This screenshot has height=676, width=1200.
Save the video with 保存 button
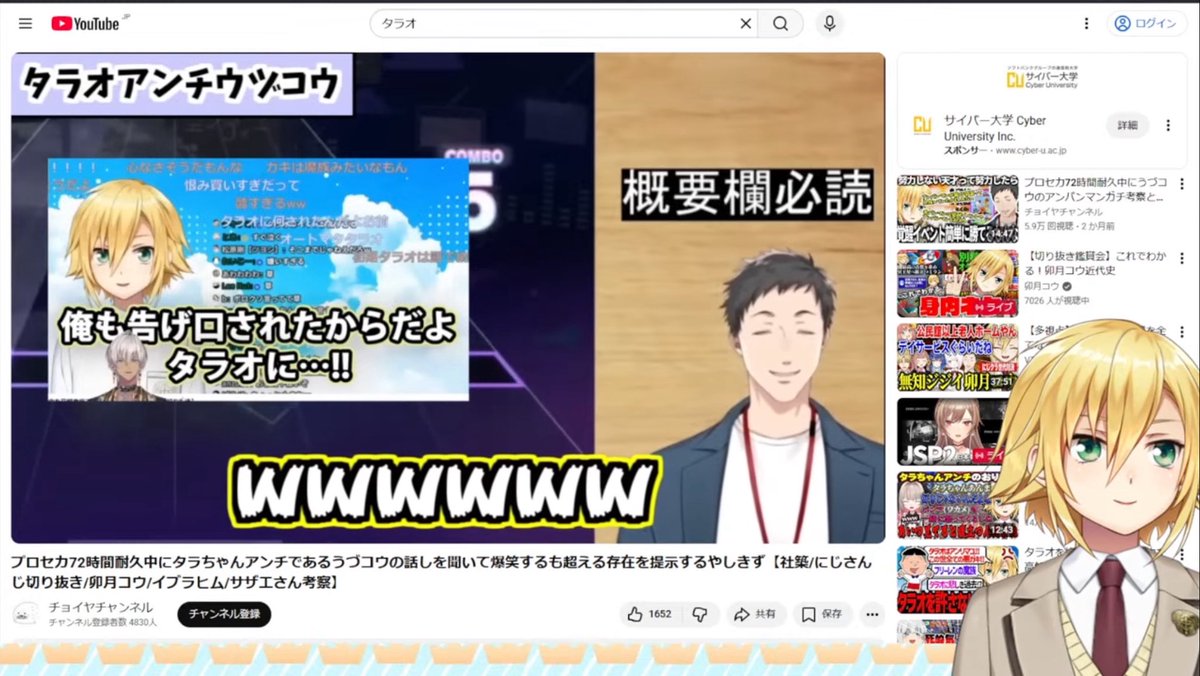[x=823, y=614]
